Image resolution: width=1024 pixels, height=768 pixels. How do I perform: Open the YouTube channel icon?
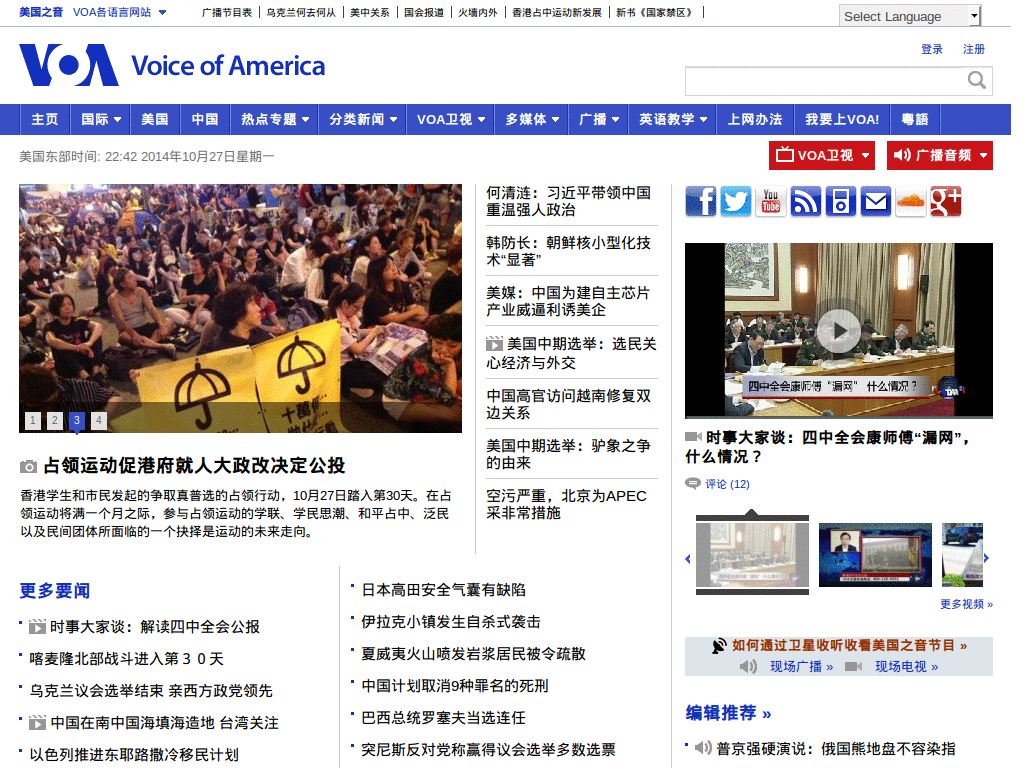(x=771, y=201)
